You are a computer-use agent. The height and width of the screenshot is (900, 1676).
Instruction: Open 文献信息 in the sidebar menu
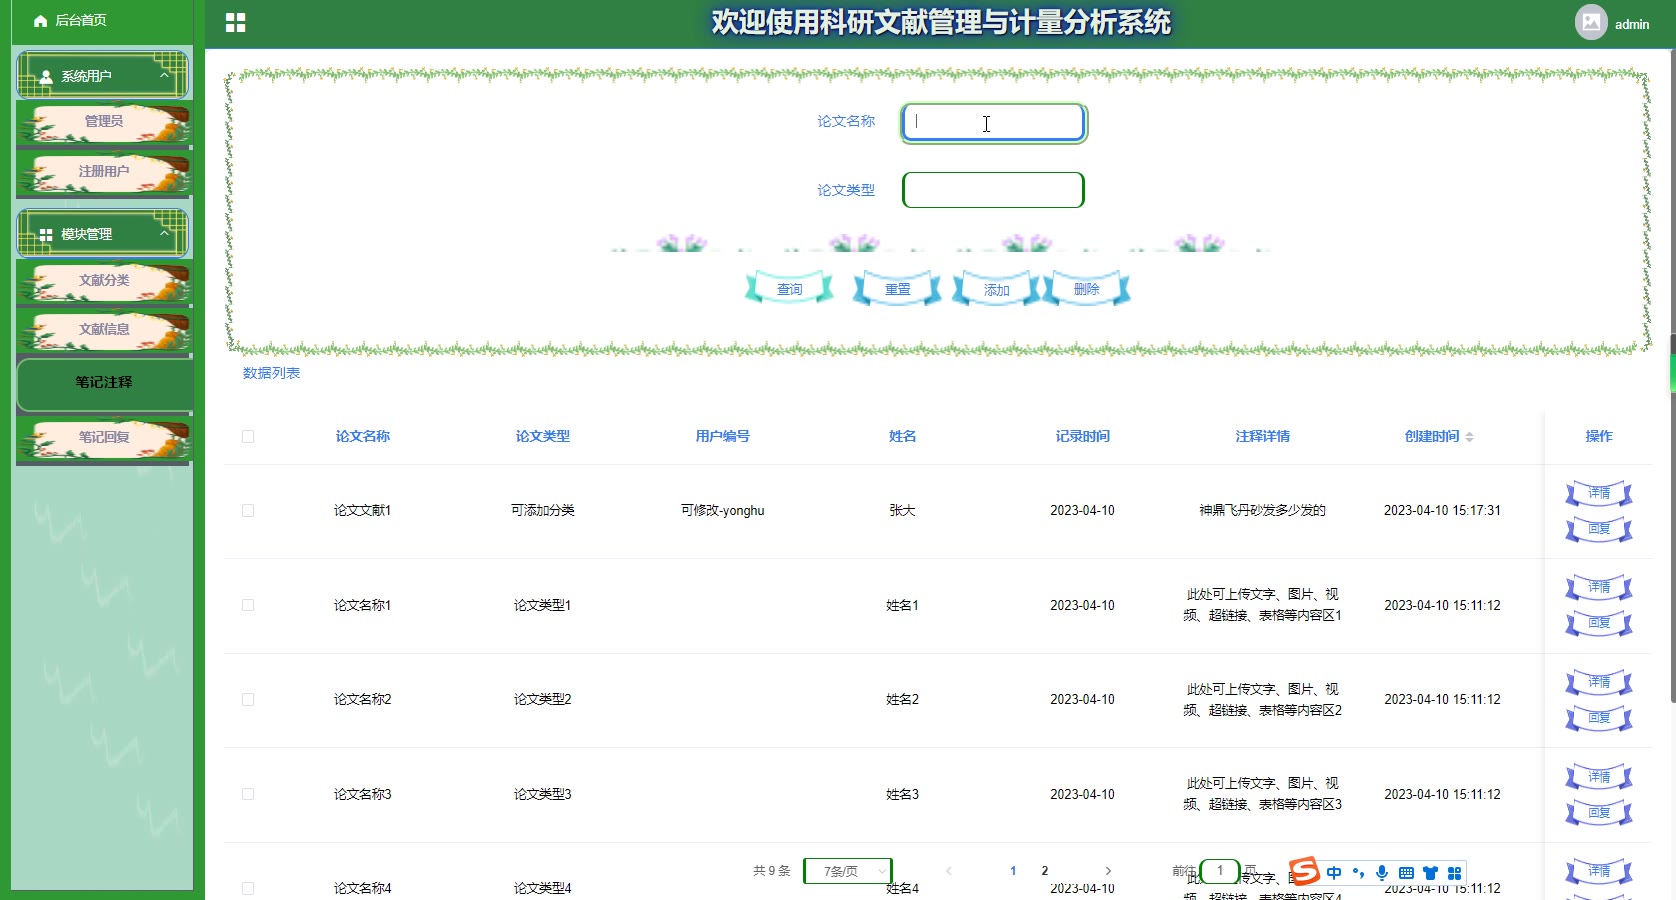pyautogui.click(x=104, y=330)
